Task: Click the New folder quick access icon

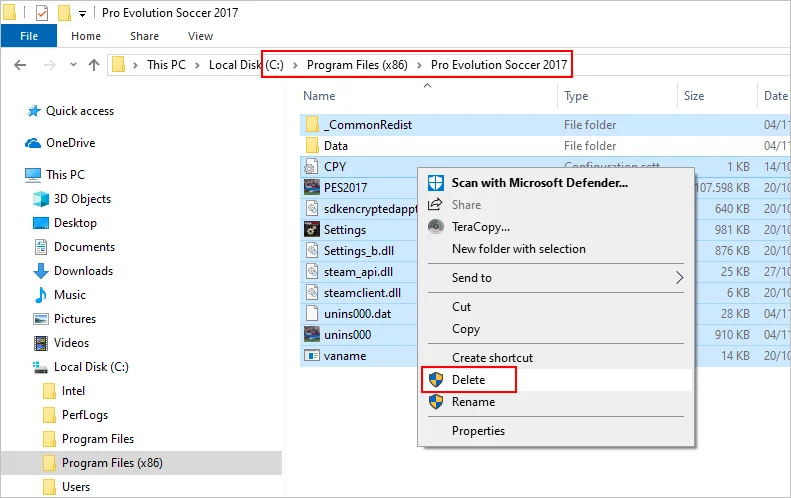Action: pyautogui.click(x=64, y=13)
